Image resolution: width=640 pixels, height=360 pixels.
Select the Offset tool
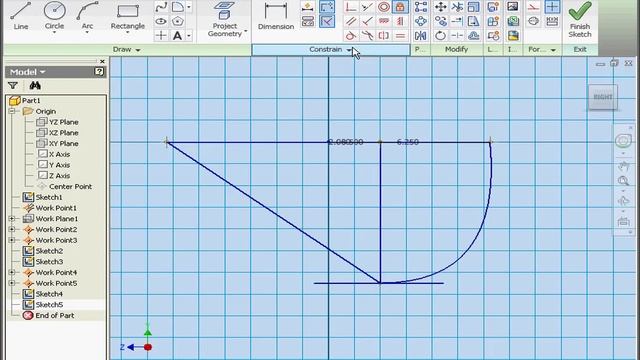pyautogui.click(x=473, y=36)
